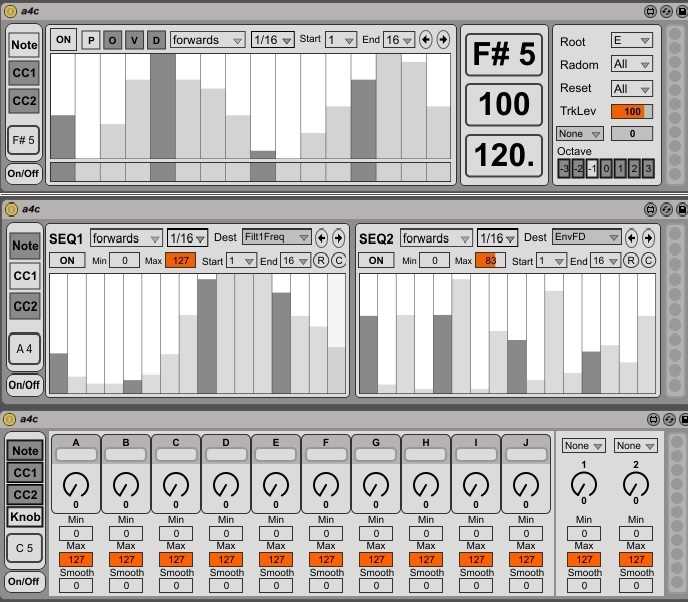Click the right arrow in the top sequencer
The width and height of the screenshot is (689, 602).
(x=443, y=40)
